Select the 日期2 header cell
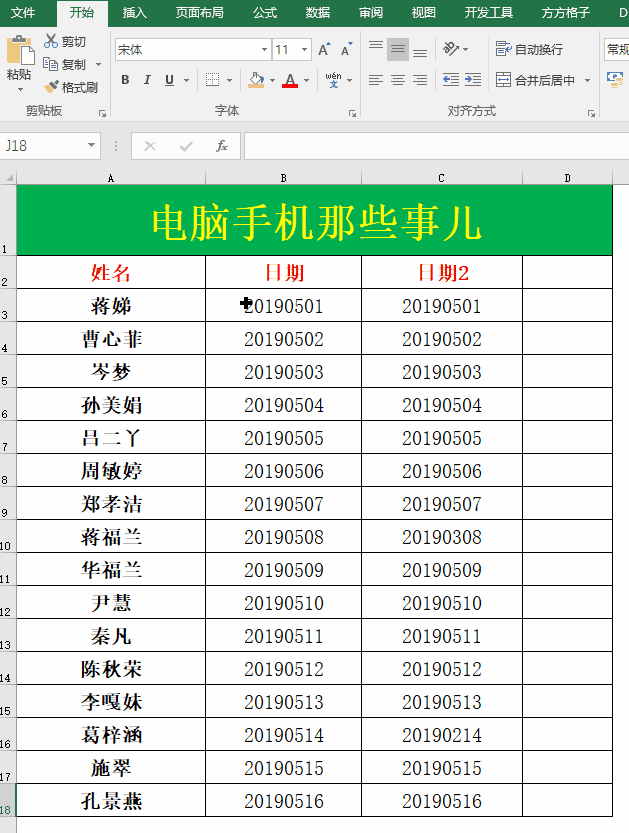The image size is (629, 833). tap(442, 273)
